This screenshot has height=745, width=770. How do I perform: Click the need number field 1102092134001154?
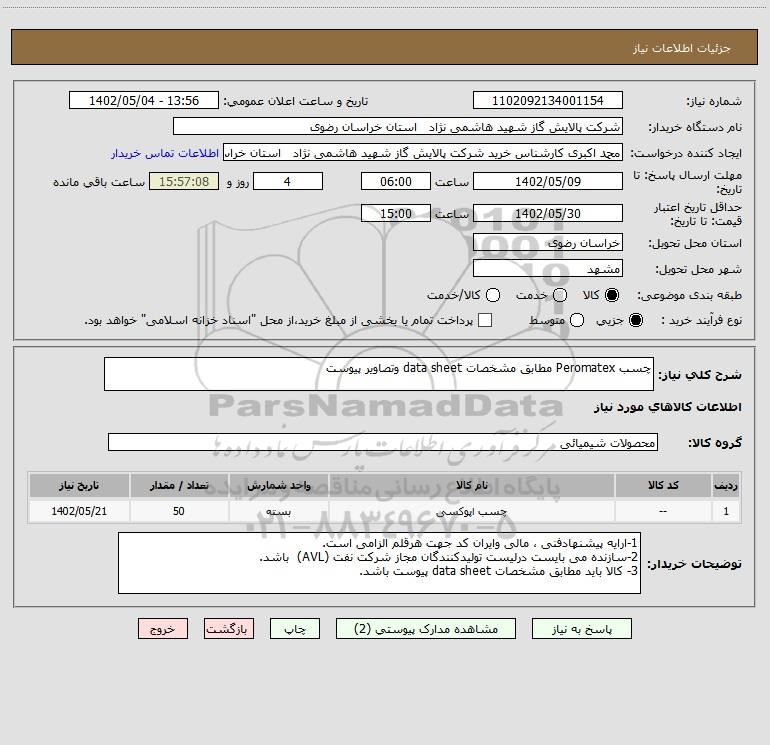(x=548, y=100)
